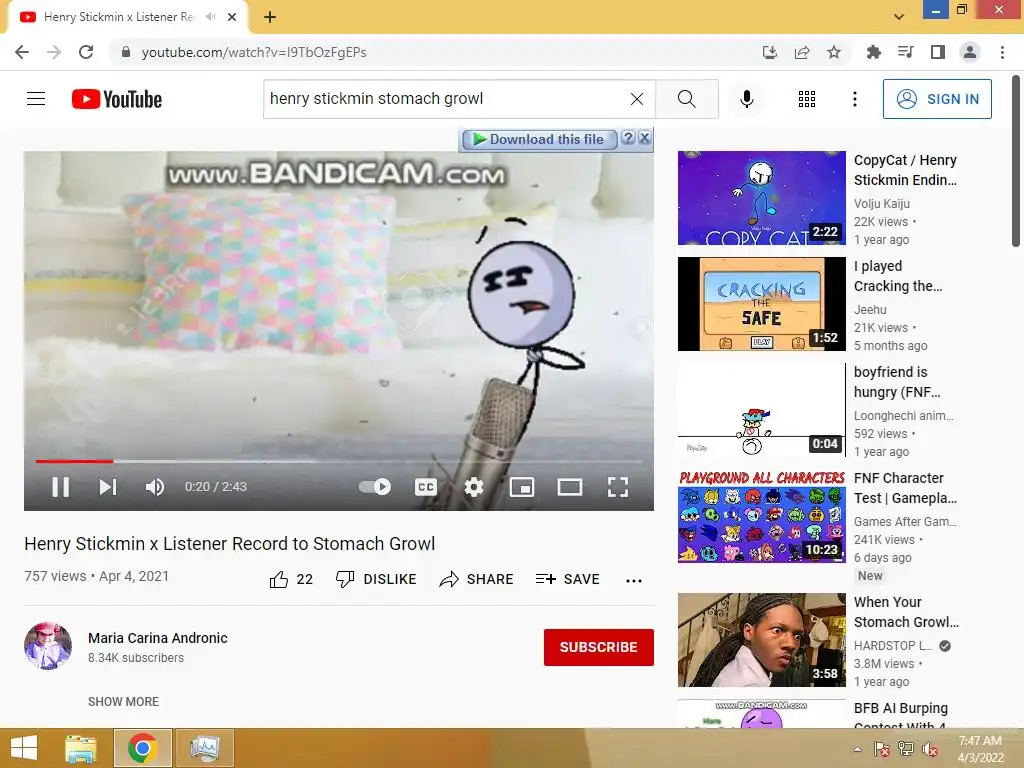
Task: Click the install app icon in the address bar
Action: coord(770,52)
